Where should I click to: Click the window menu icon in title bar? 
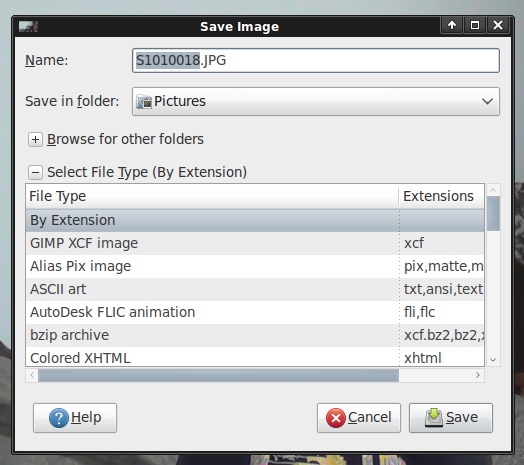point(28,26)
